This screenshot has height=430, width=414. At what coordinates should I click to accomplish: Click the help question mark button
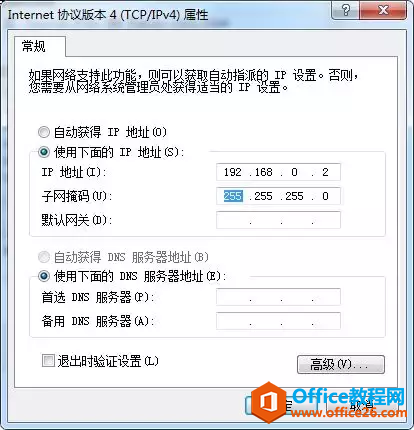coord(346,10)
